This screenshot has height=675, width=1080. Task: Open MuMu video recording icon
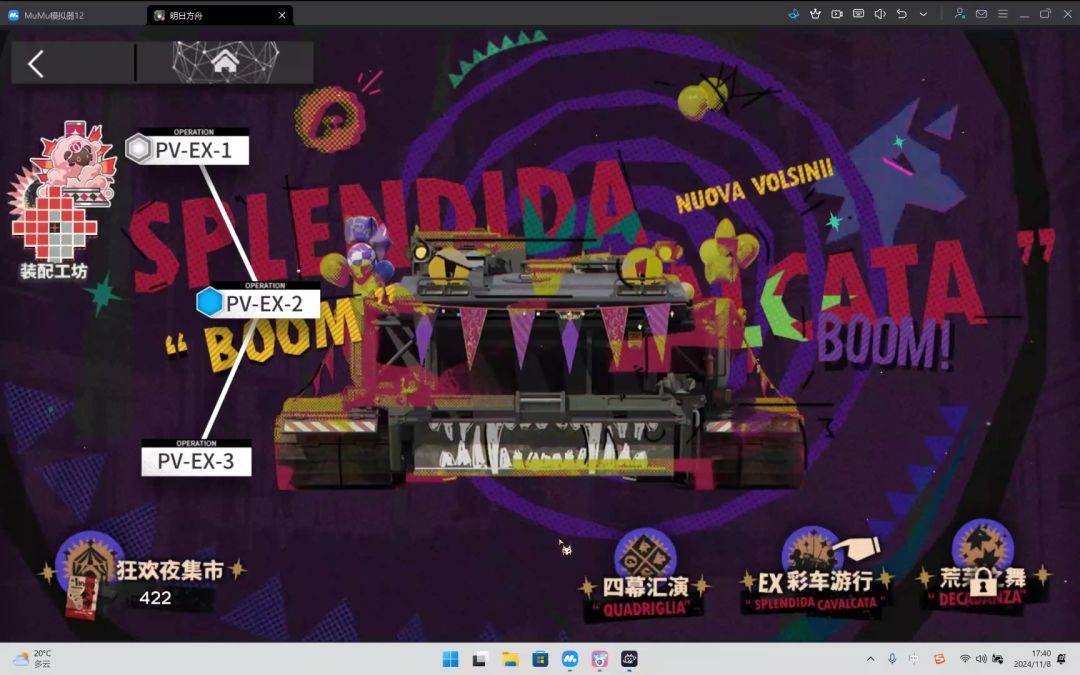pos(837,14)
